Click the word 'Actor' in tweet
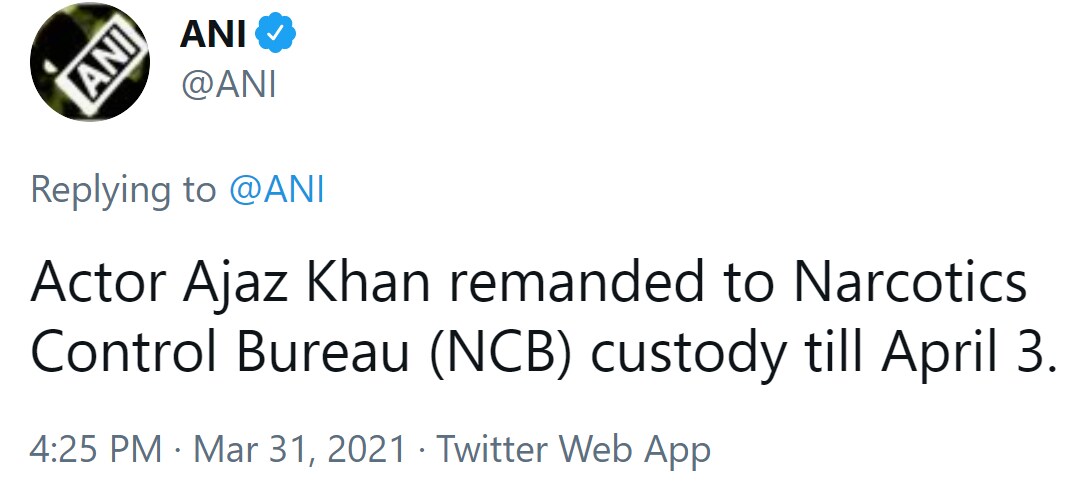Image resolution: width=1073 pixels, height=485 pixels. [x=98, y=283]
